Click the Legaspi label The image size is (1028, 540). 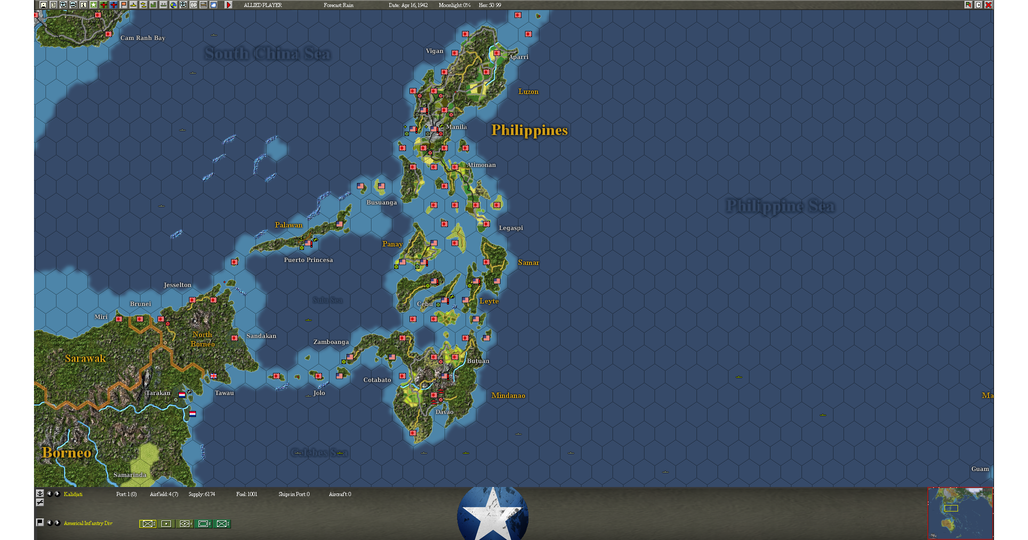(511, 228)
